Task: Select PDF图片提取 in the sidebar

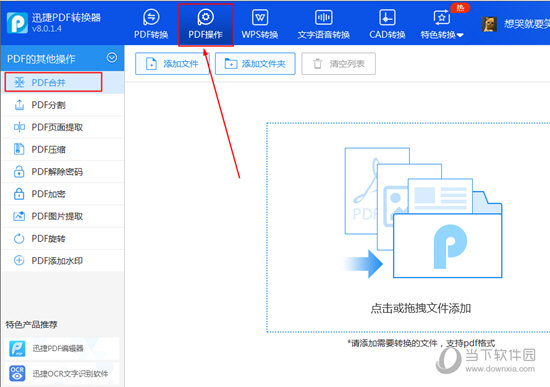Action: click(x=62, y=216)
